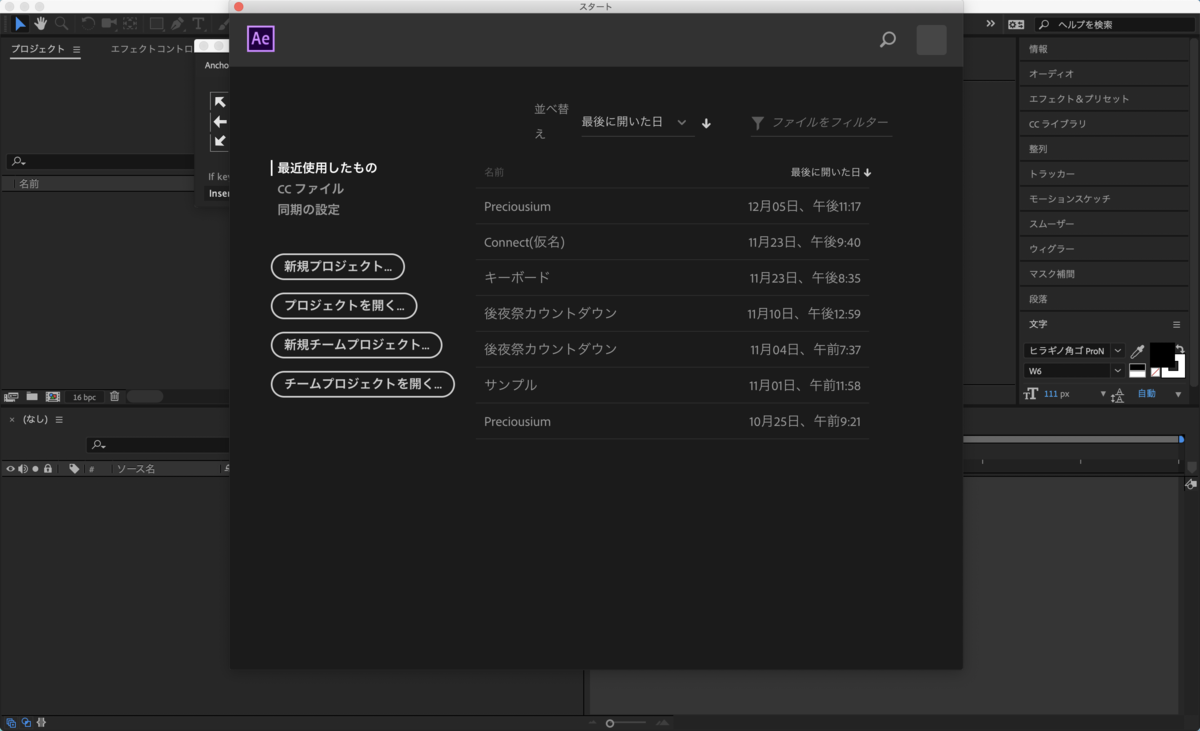Toggle the layer visibility eye column header
Viewport: 1200px width, 731px height.
(x=10, y=468)
